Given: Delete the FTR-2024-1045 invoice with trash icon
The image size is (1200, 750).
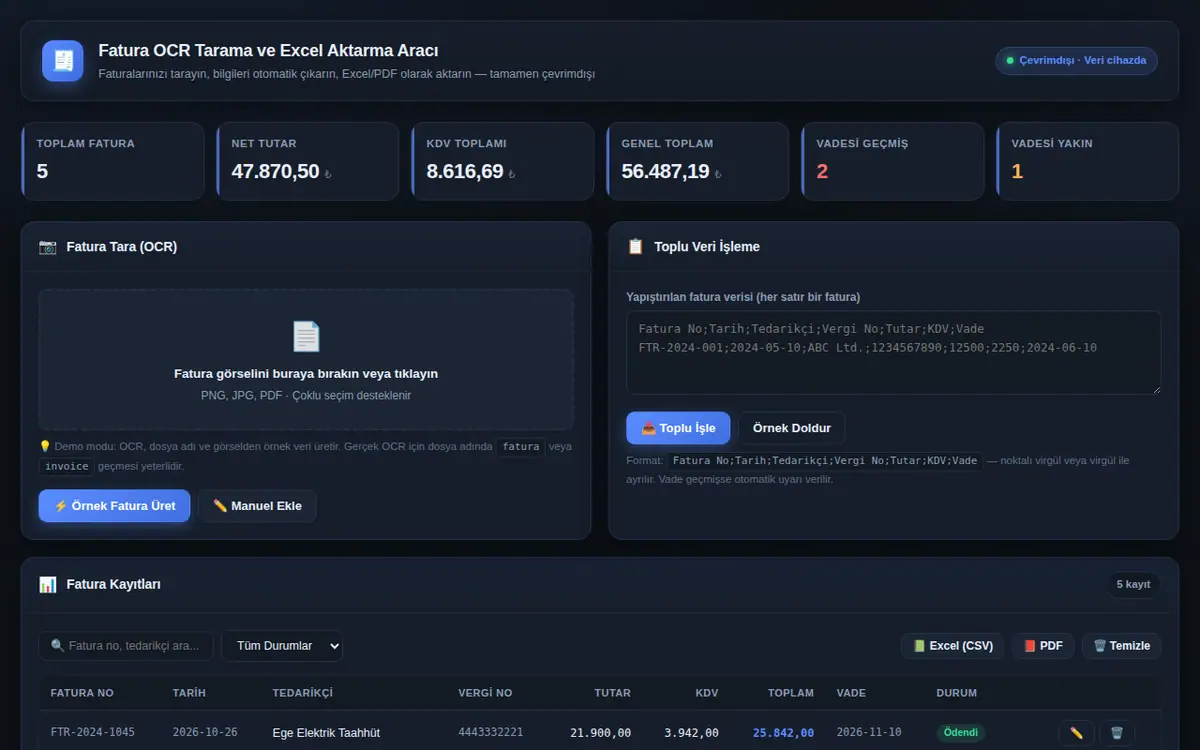Looking at the screenshot, I should (x=1117, y=733).
